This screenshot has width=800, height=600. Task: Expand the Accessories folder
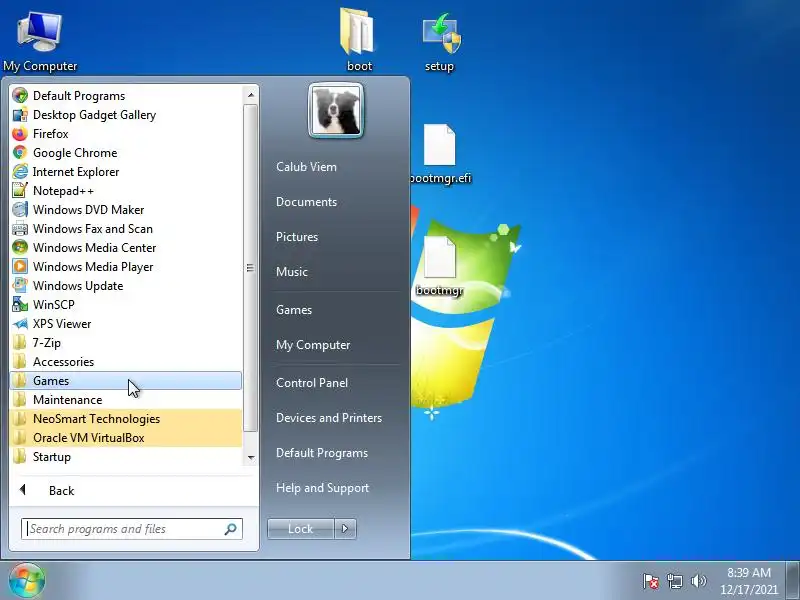coord(126,362)
